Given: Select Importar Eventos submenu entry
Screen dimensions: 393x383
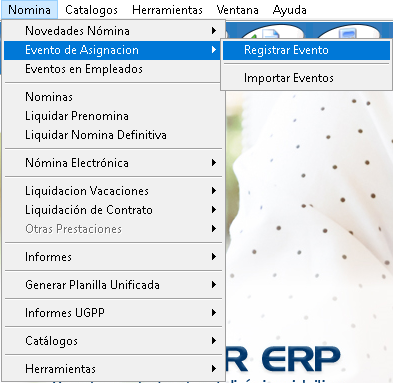Looking at the screenshot, I should click(306, 78).
